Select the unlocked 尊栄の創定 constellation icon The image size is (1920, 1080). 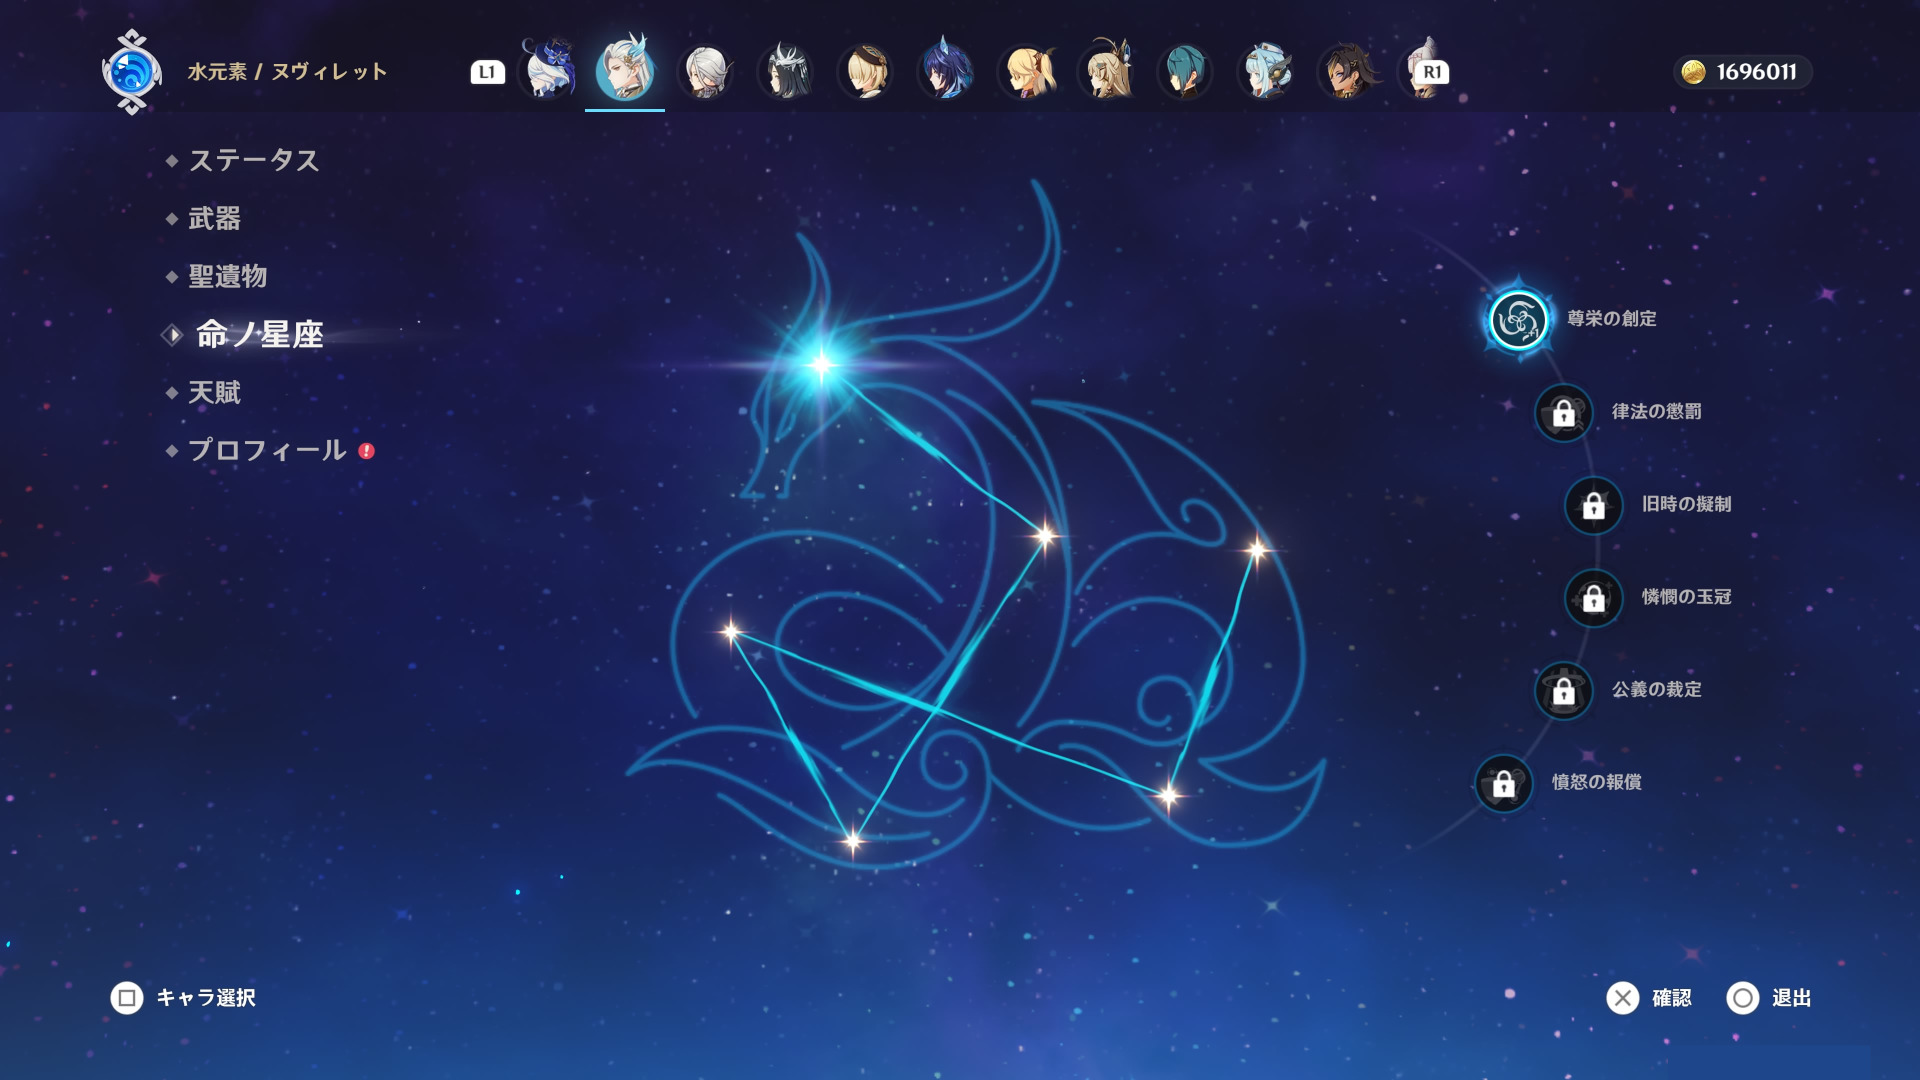(1518, 320)
